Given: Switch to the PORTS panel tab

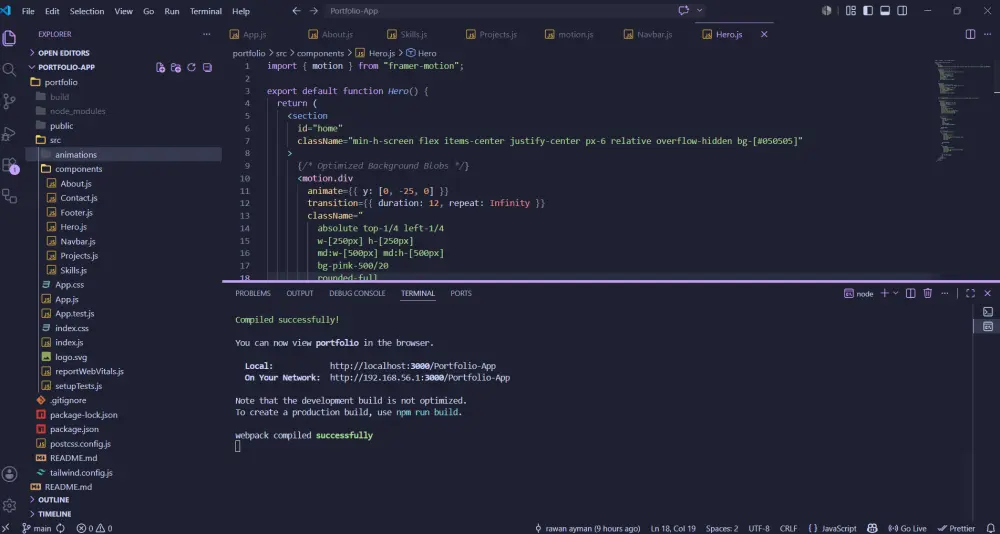Looking at the screenshot, I should (x=461, y=293).
